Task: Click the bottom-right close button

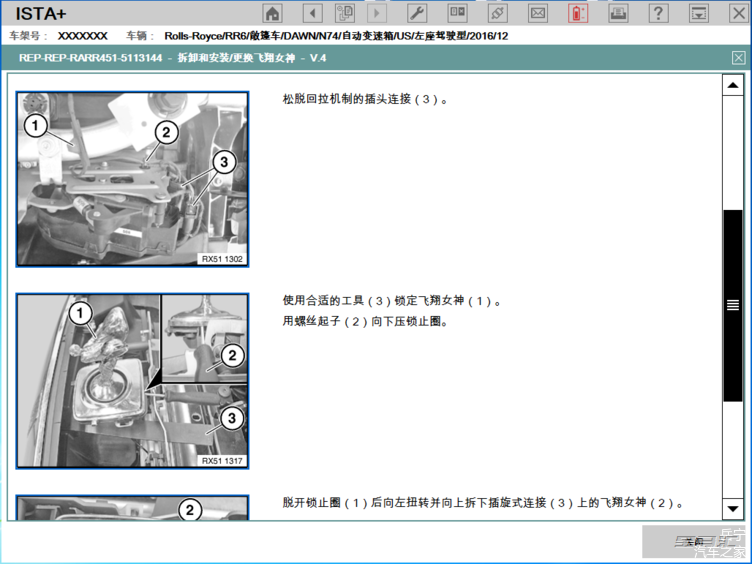Action: coord(694,541)
